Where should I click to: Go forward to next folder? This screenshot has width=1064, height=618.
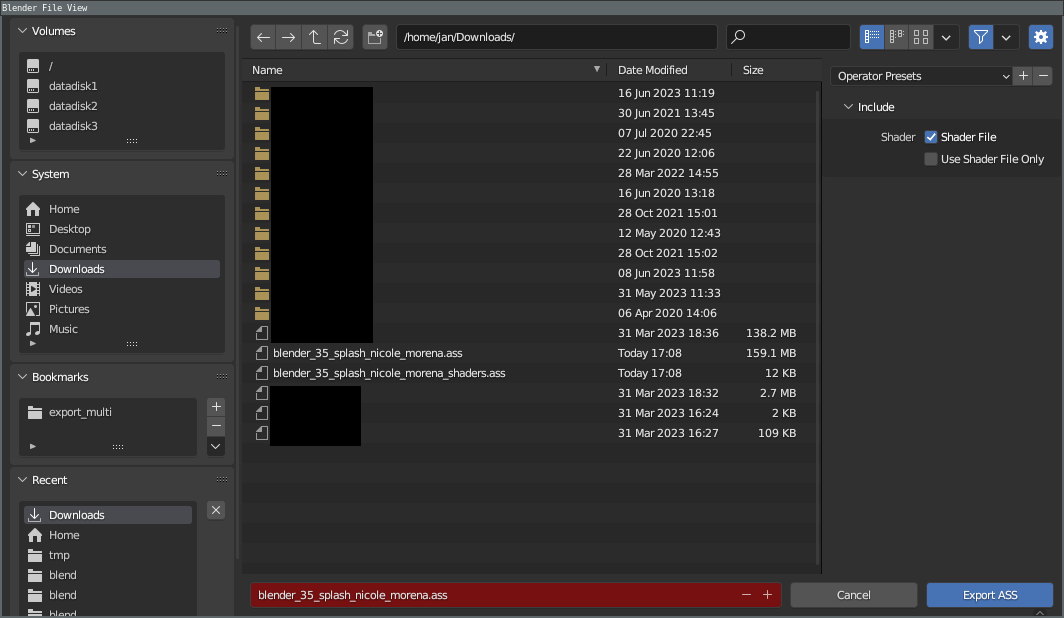pyautogui.click(x=288, y=37)
